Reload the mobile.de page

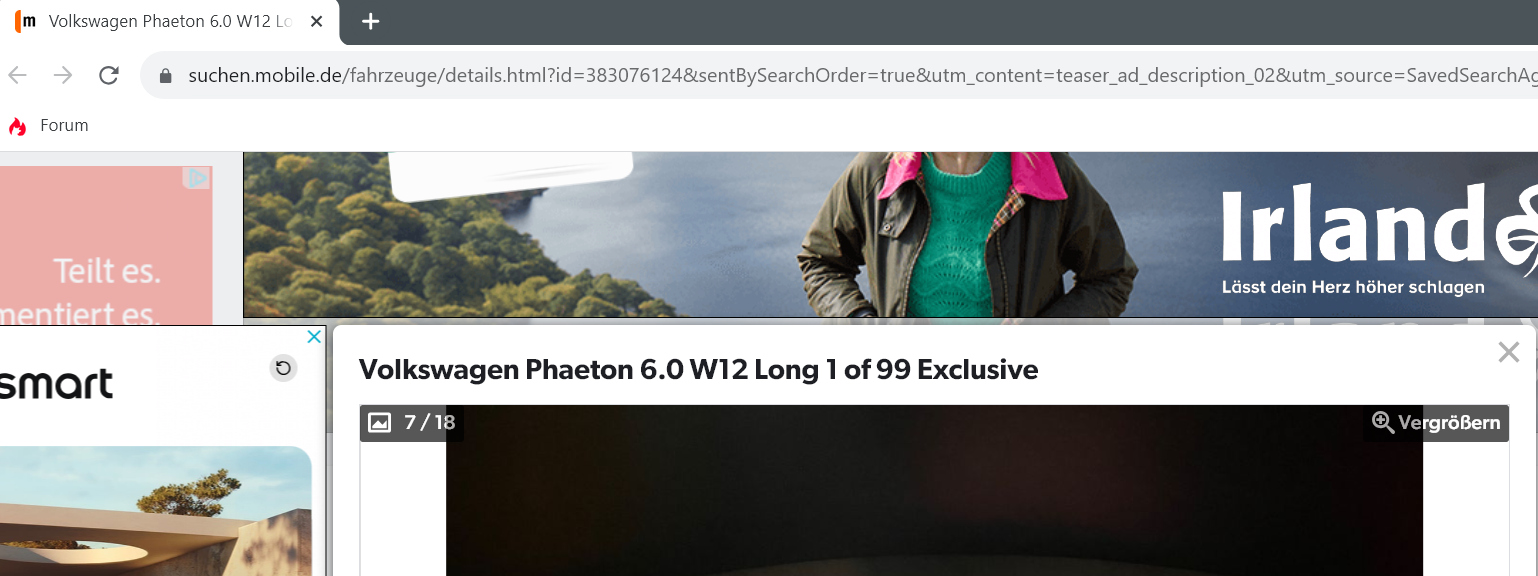coord(109,76)
